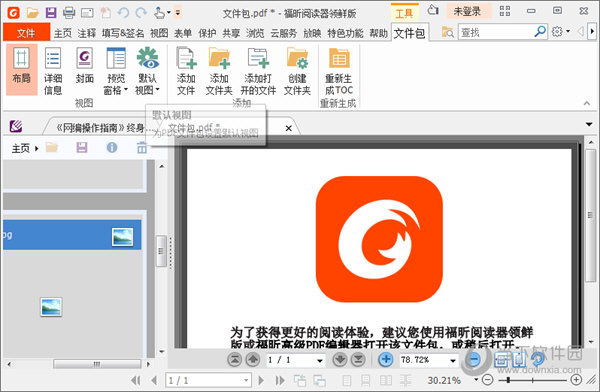Open the 填写&签名 ribbon tab

point(123,33)
